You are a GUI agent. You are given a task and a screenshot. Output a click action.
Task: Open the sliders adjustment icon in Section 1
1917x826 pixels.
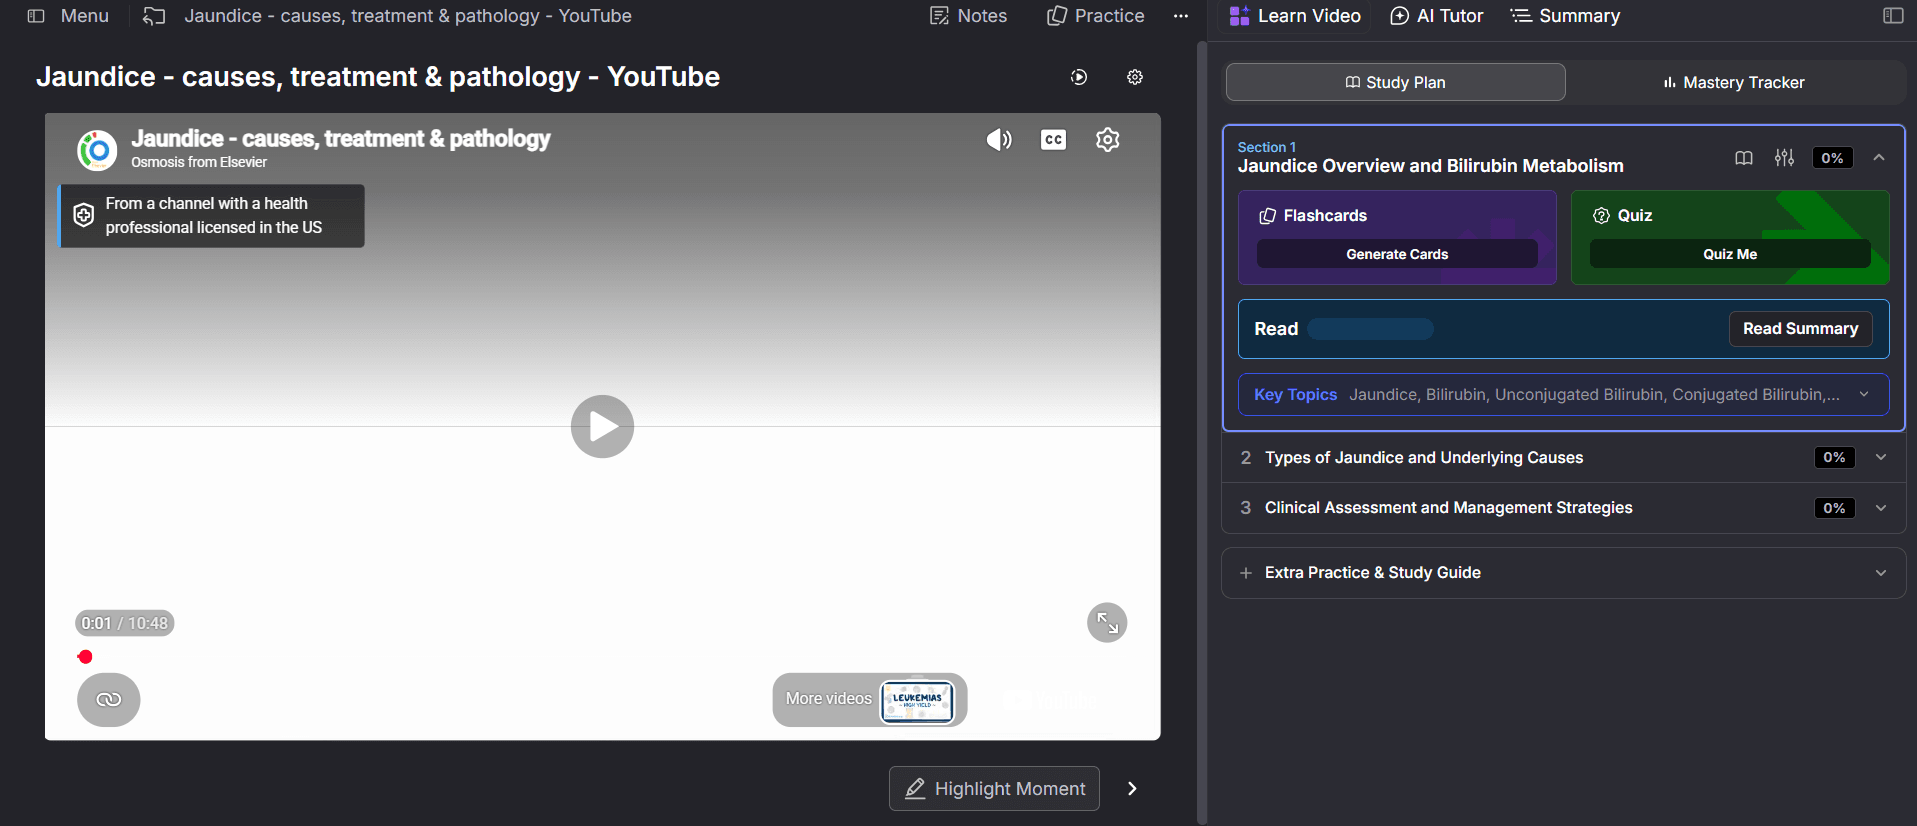pos(1784,158)
